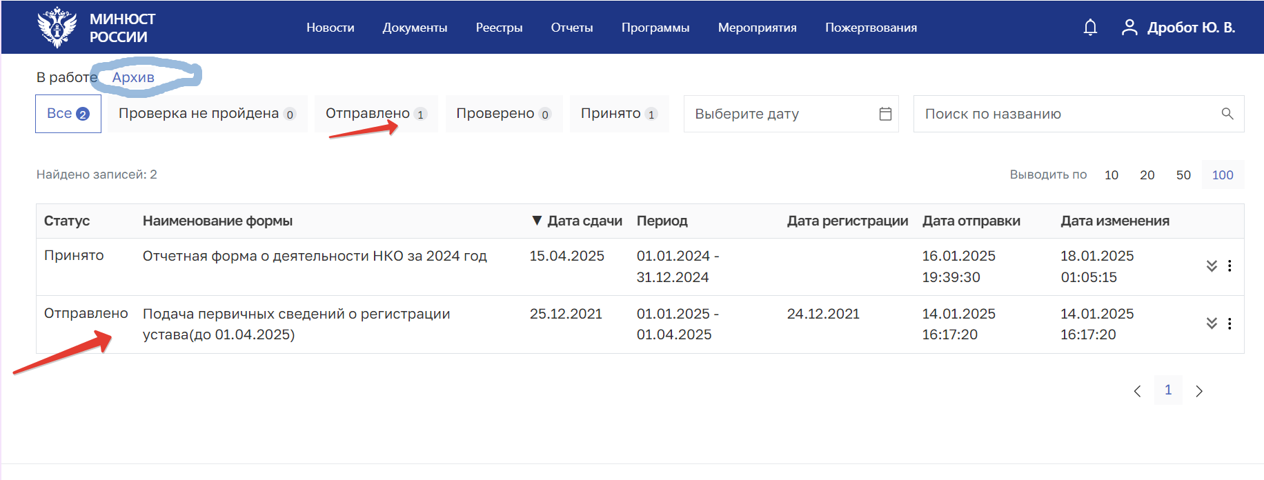
Task: Show only Отправлено status filter
Action: pyautogui.click(x=376, y=114)
